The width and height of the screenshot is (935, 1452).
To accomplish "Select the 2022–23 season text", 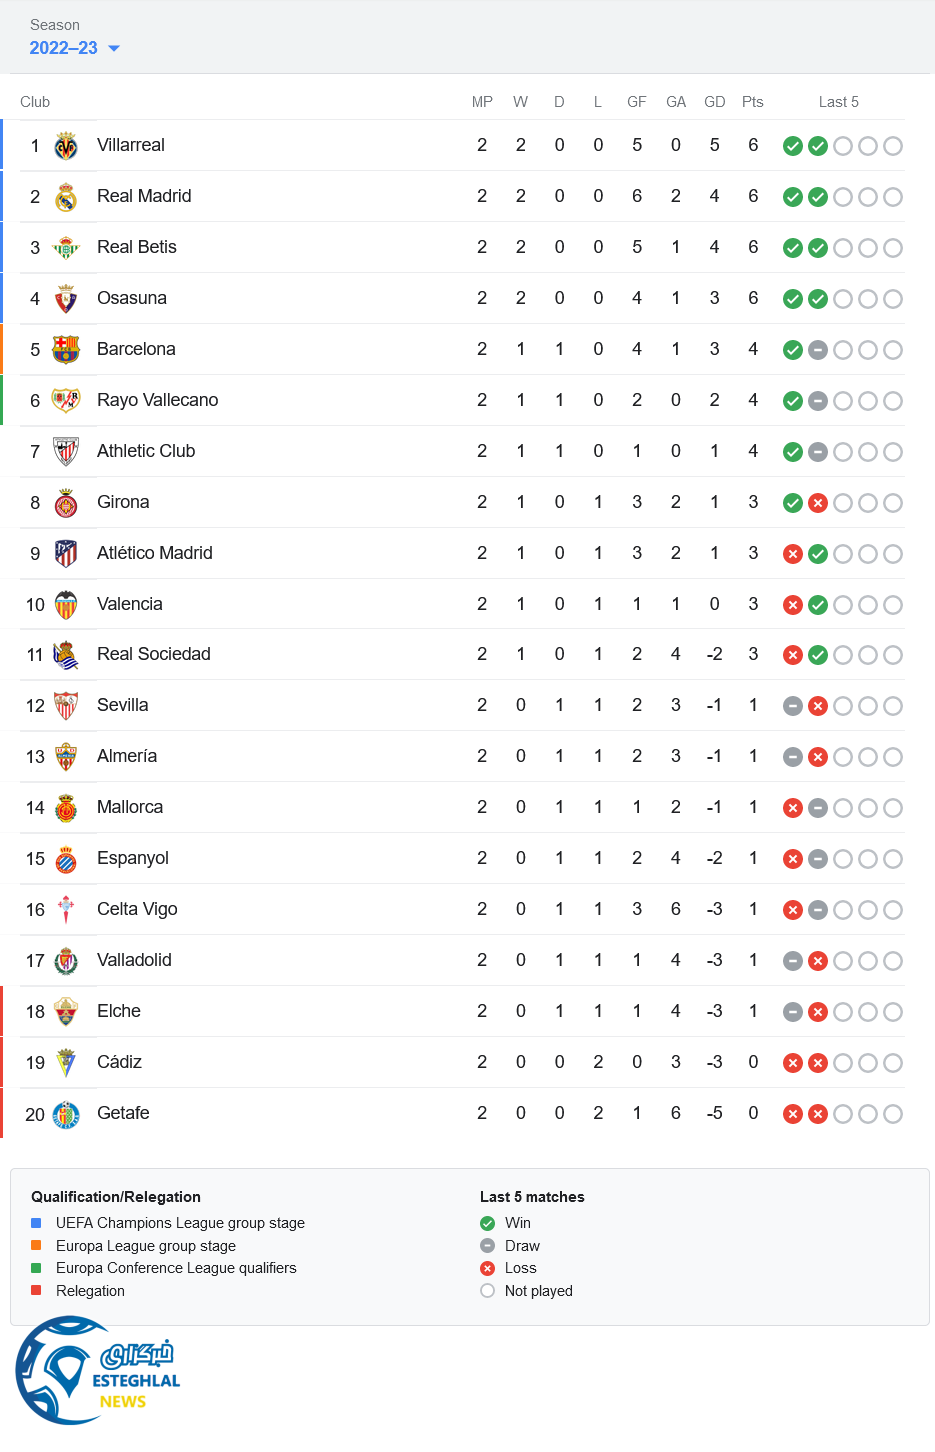I will coord(63,48).
